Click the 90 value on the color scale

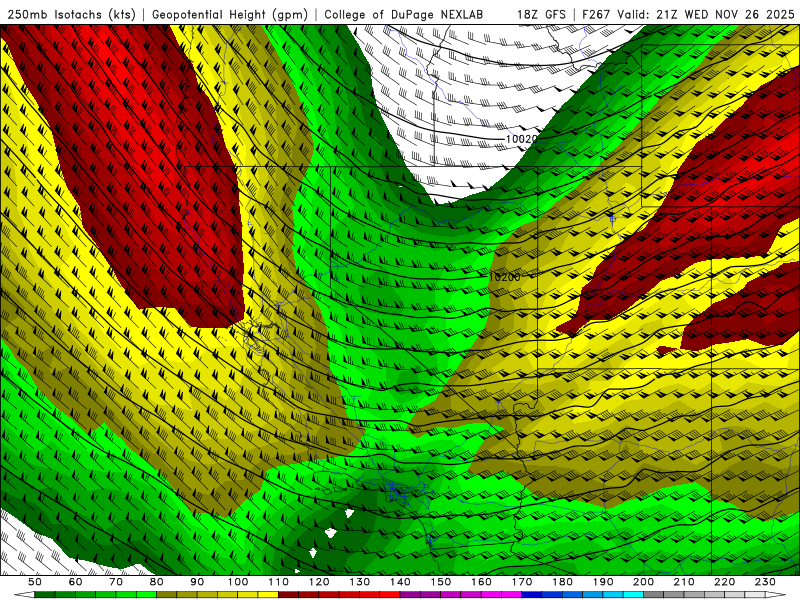[197, 582]
